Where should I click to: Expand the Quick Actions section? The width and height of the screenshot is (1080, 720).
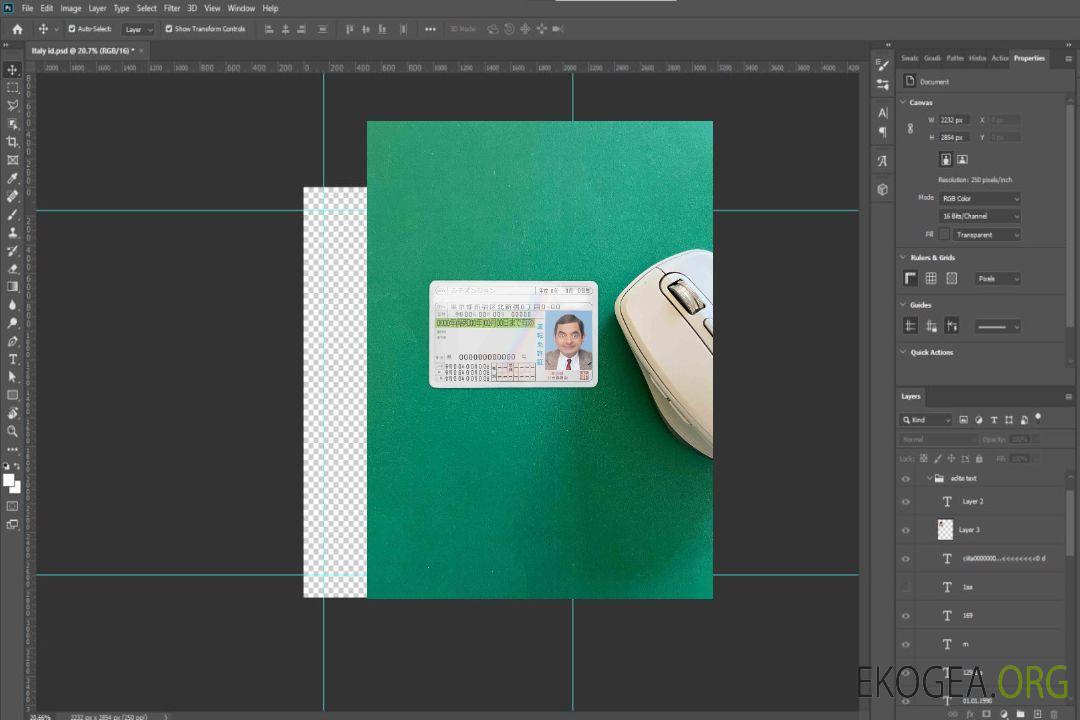903,352
